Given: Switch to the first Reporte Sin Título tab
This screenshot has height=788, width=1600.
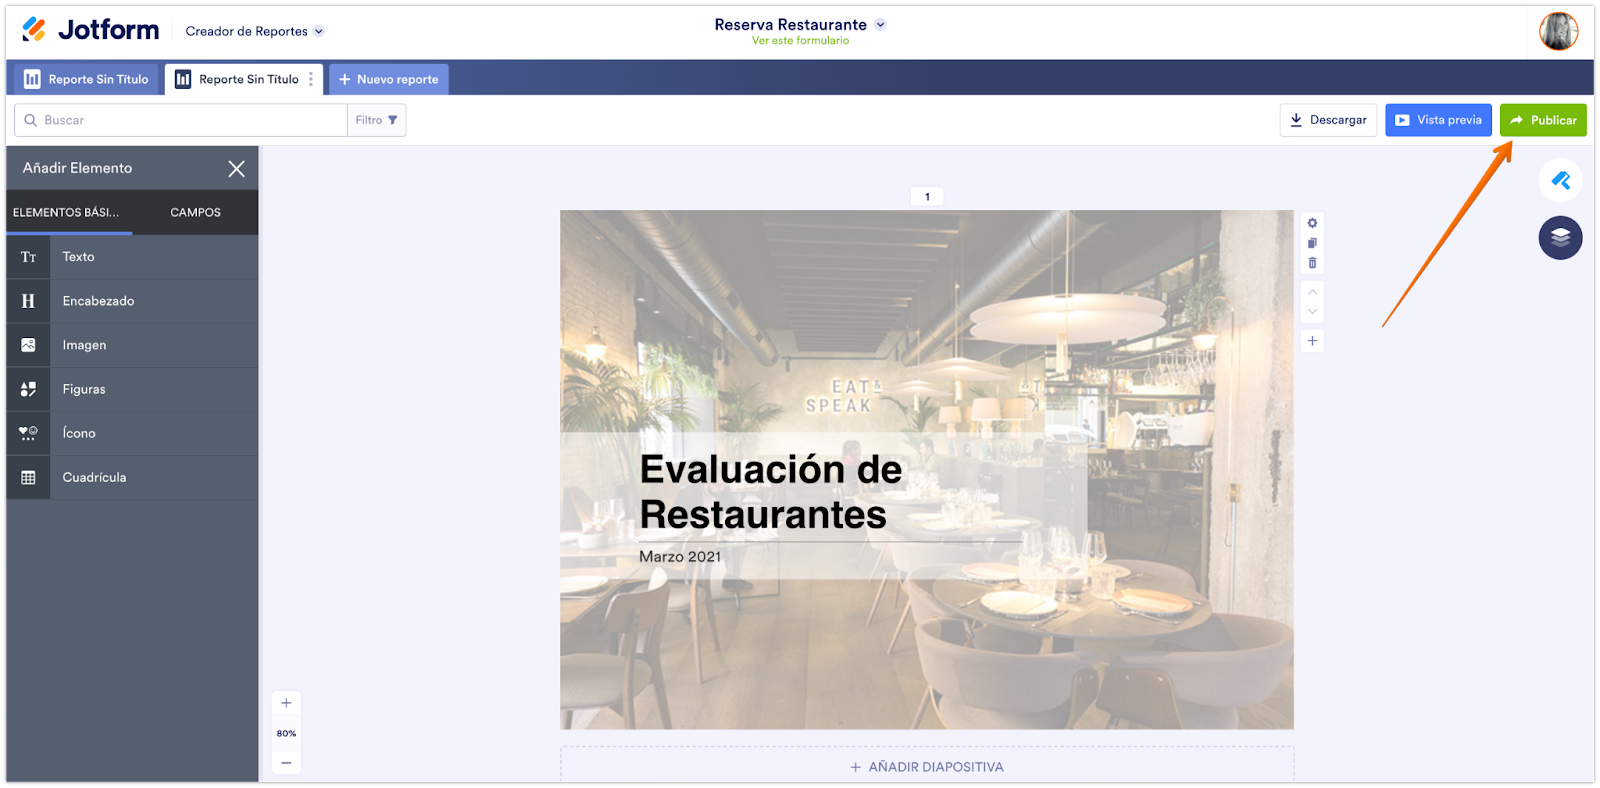Looking at the screenshot, I should [87, 79].
